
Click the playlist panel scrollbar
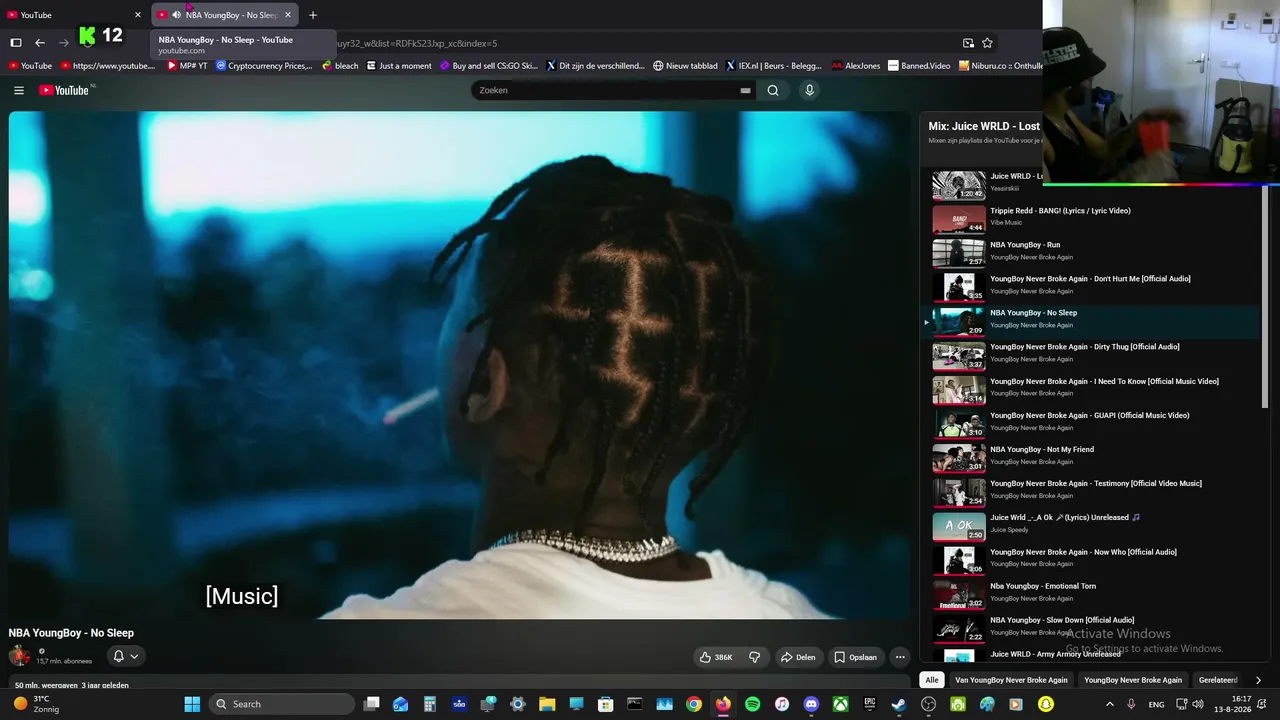(x=1265, y=296)
